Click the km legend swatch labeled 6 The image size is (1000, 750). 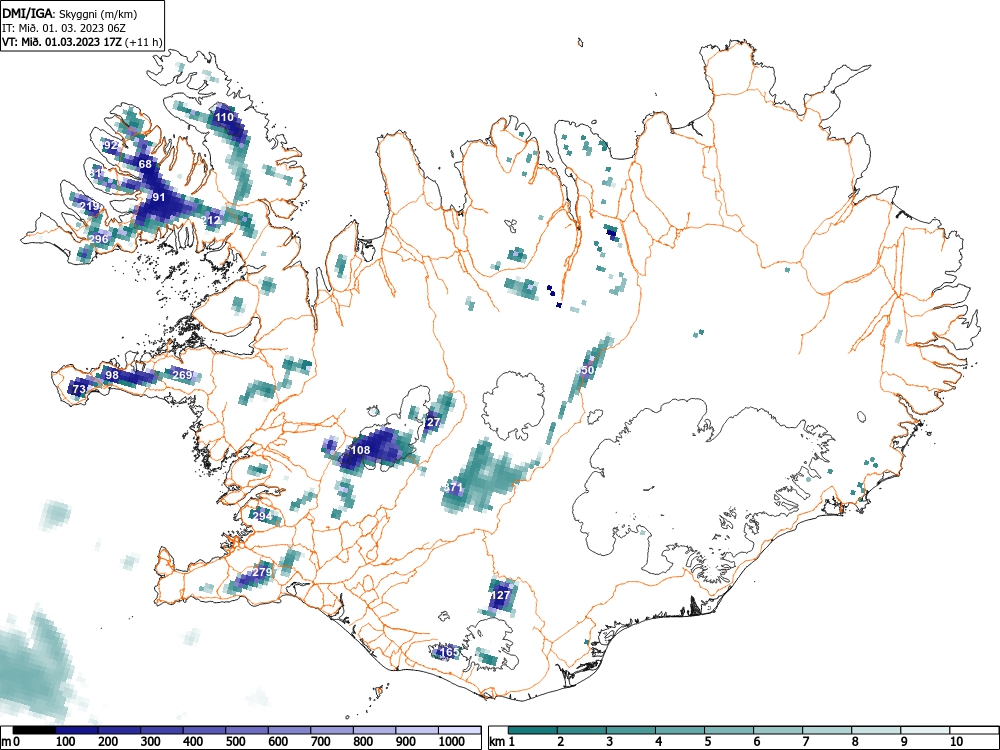pos(778,730)
